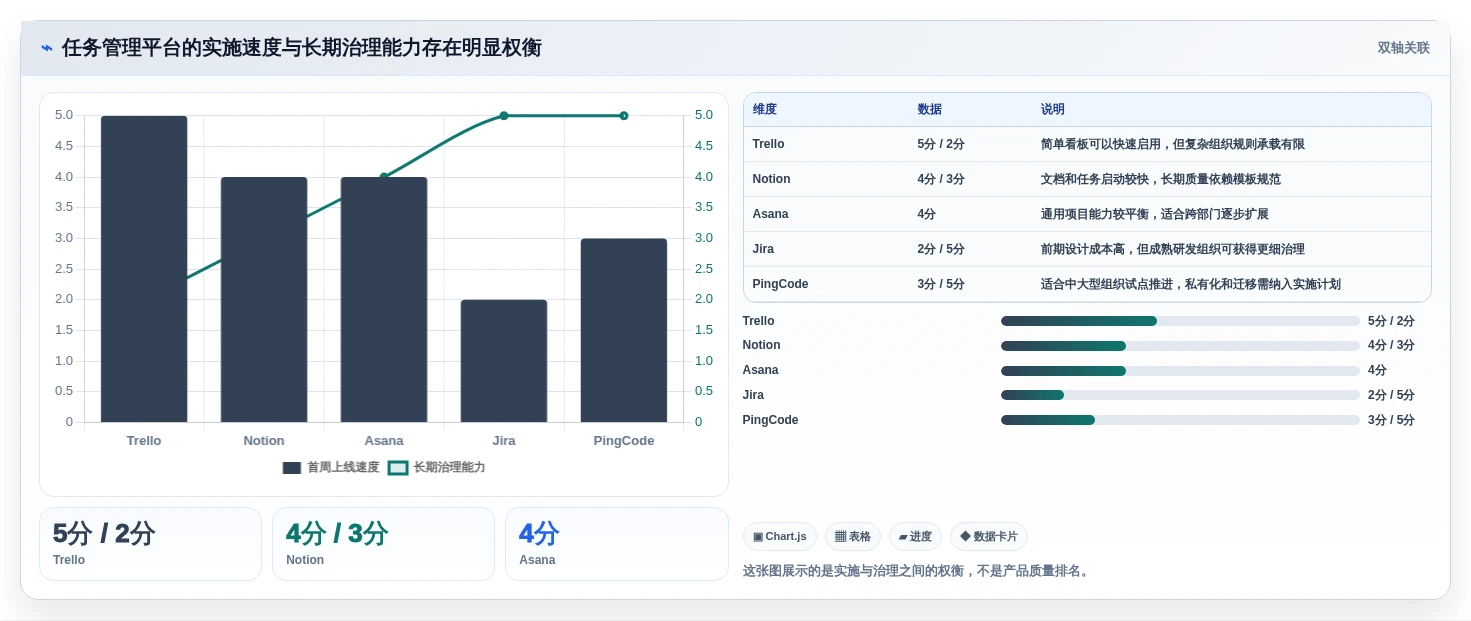Open the Trello 5分 / 2分 data card
The width and height of the screenshot is (1471, 621).
[x=150, y=544]
